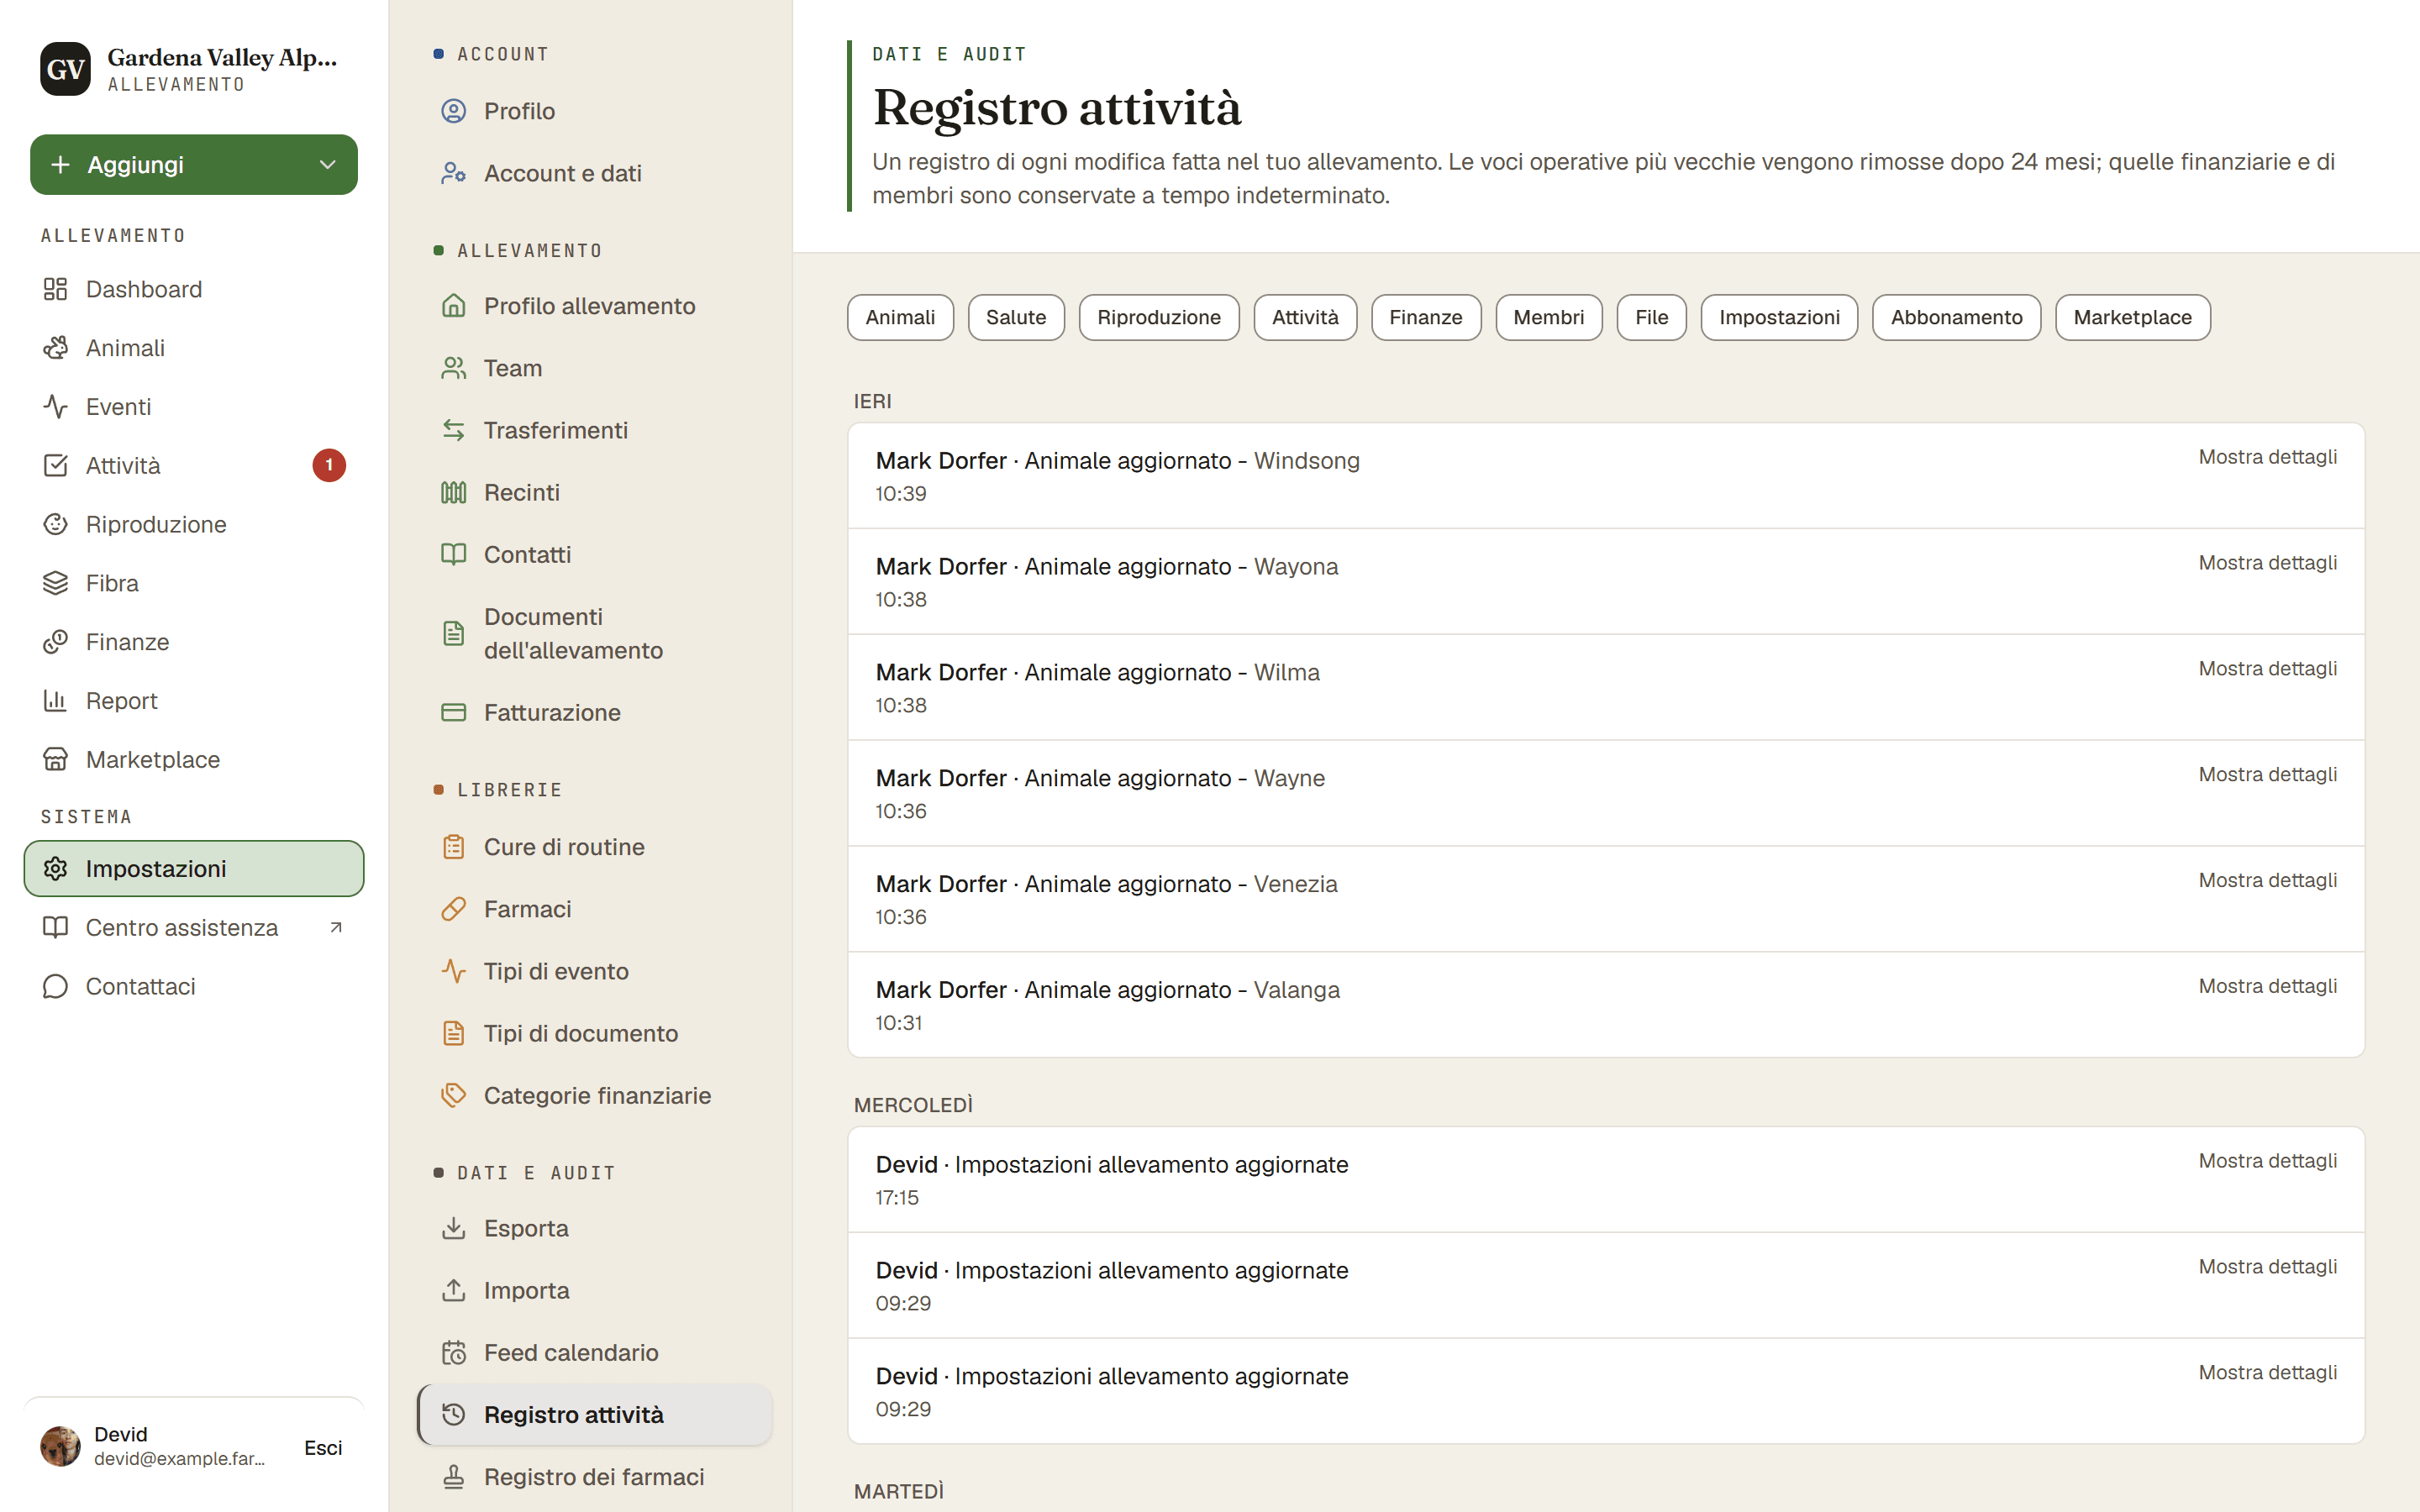Select the Fibra layers icon
This screenshot has width=2420, height=1512.
[x=55, y=583]
